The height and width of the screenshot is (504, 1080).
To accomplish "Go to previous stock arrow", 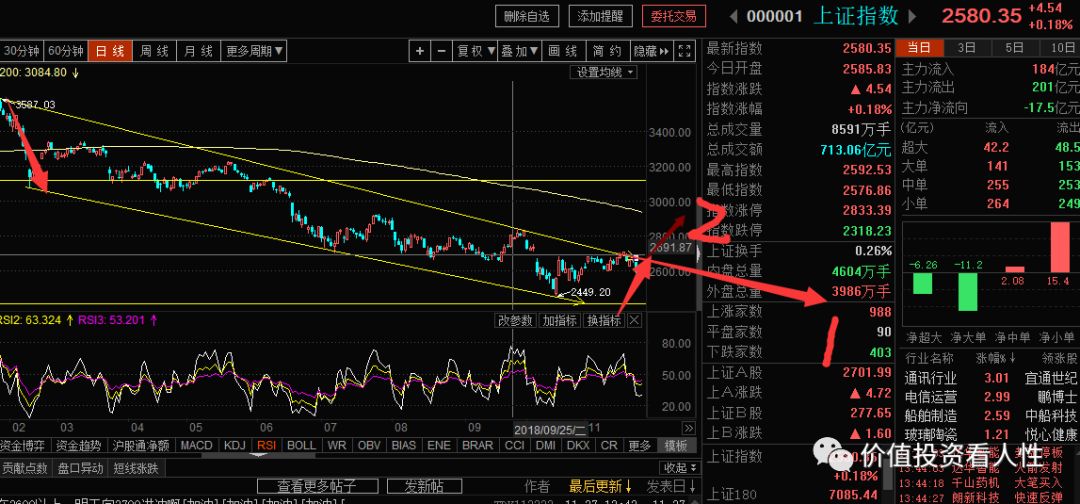I will pos(734,16).
